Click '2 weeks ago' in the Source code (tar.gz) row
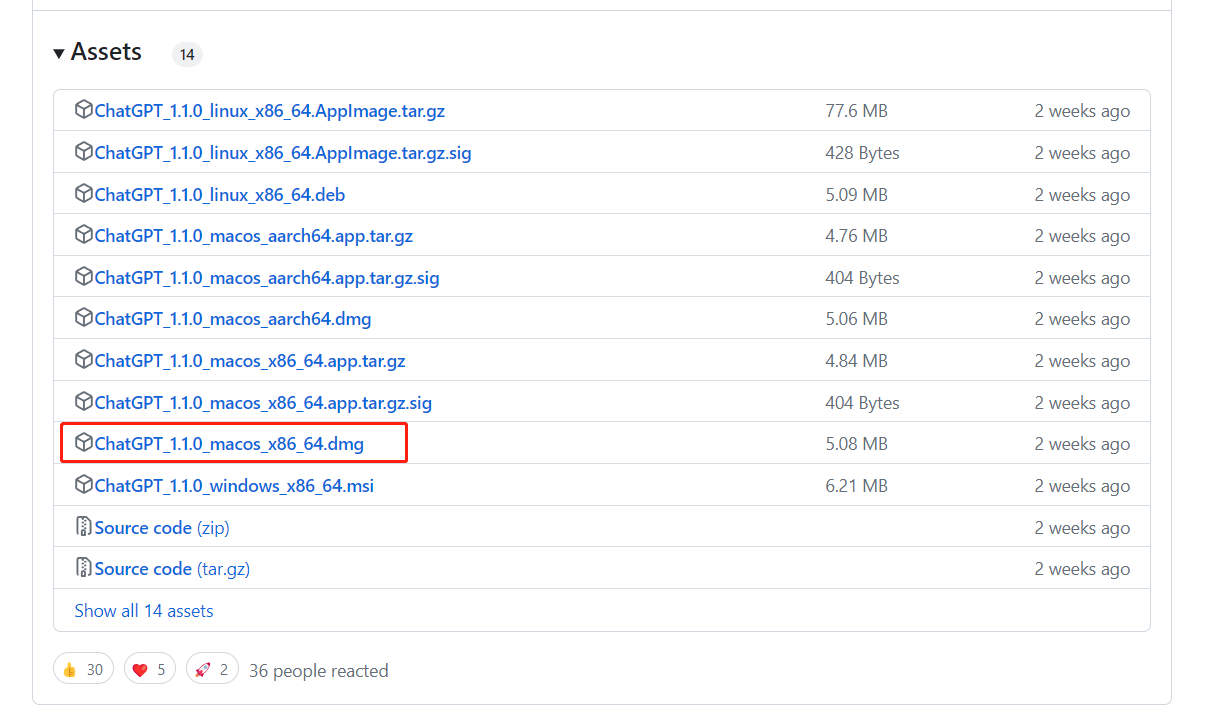 (x=1082, y=569)
